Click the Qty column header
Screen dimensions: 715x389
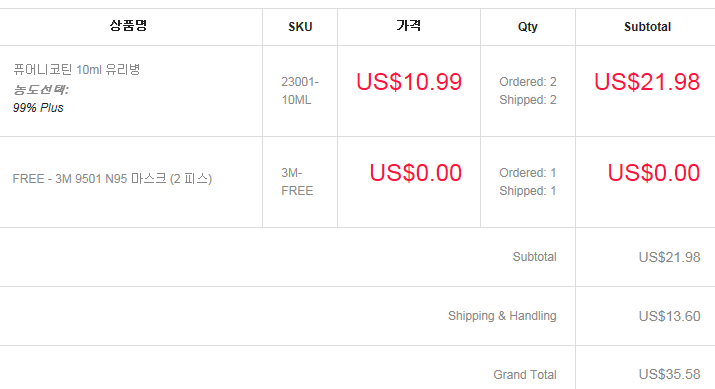(528, 27)
